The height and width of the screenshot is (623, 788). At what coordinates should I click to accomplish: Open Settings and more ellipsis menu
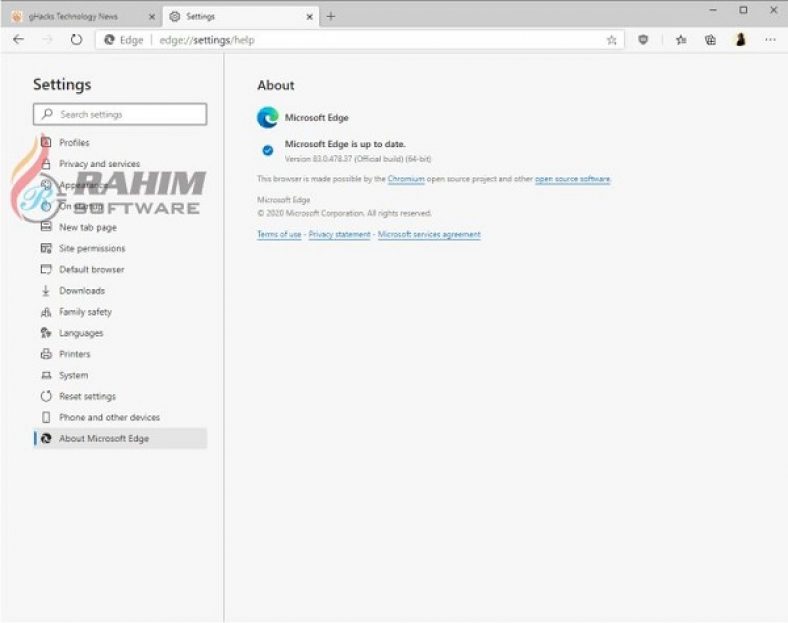[x=770, y=40]
